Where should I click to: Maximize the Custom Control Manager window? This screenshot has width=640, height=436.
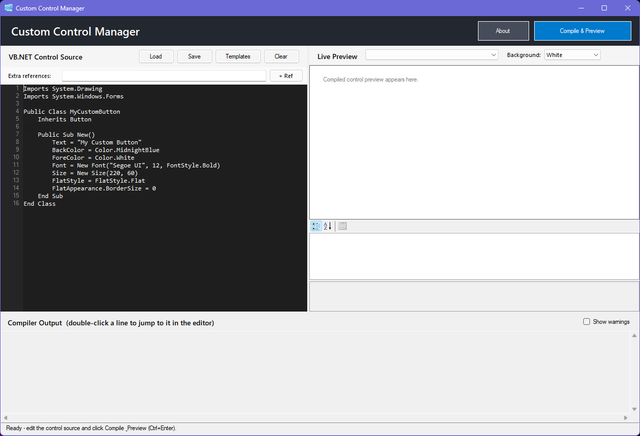click(604, 8)
